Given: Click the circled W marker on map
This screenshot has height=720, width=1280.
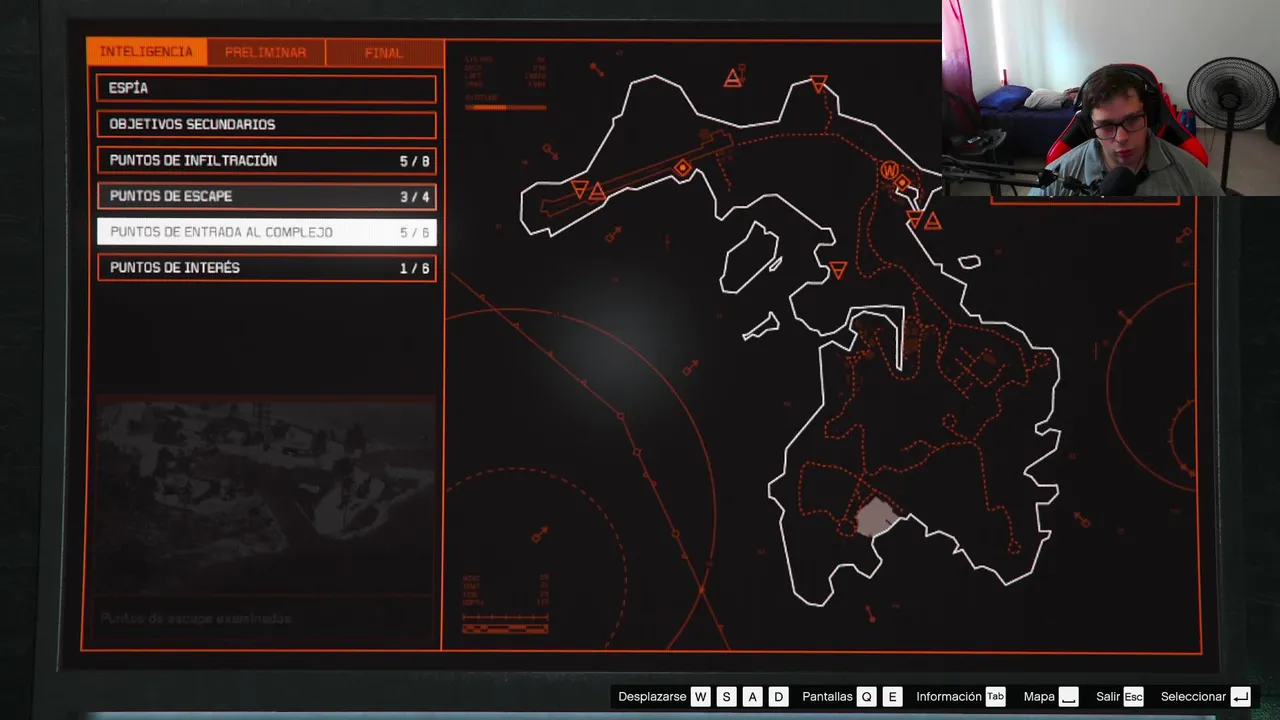Looking at the screenshot, I should [x=888, y=171].
